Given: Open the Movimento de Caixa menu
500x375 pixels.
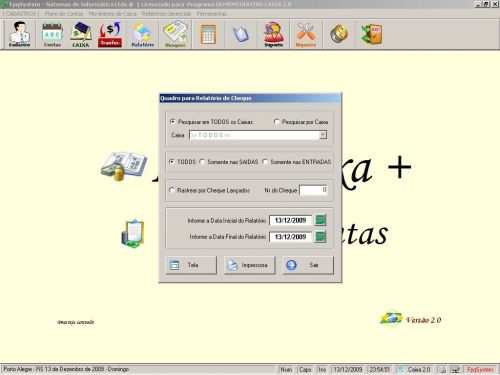Looking at the screenshot, I should pos(112,14).
